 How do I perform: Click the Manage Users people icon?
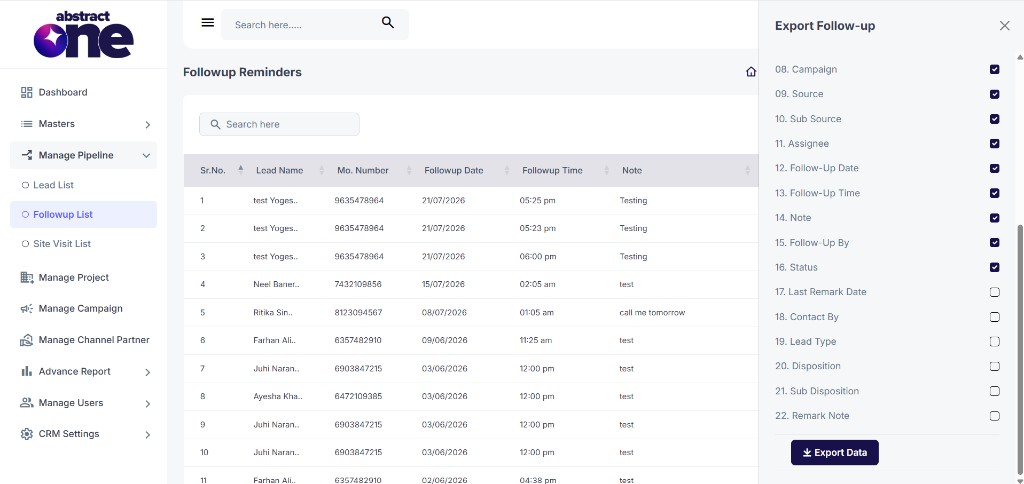click(27, 402)
